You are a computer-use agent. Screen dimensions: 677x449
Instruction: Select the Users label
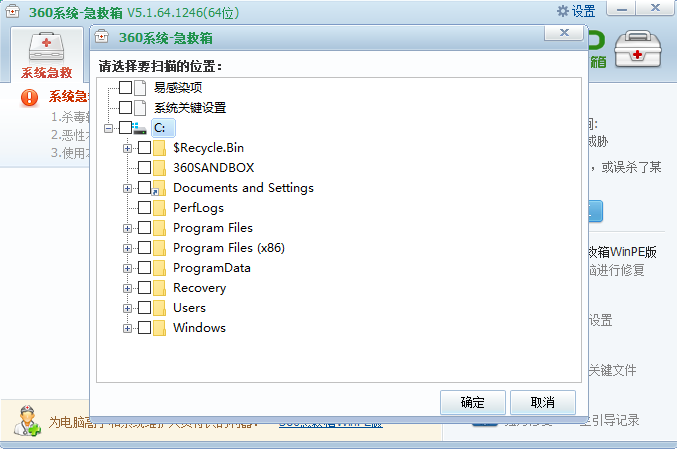tap(190, 308)
